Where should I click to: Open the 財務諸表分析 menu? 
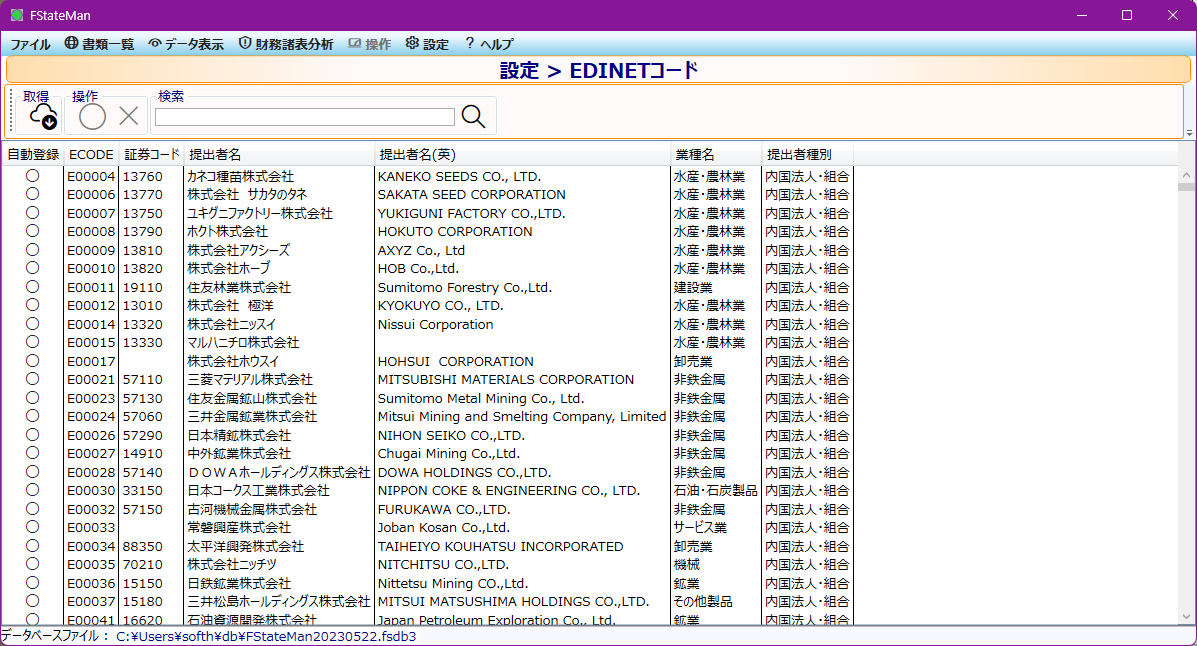(x=286, y=44)
